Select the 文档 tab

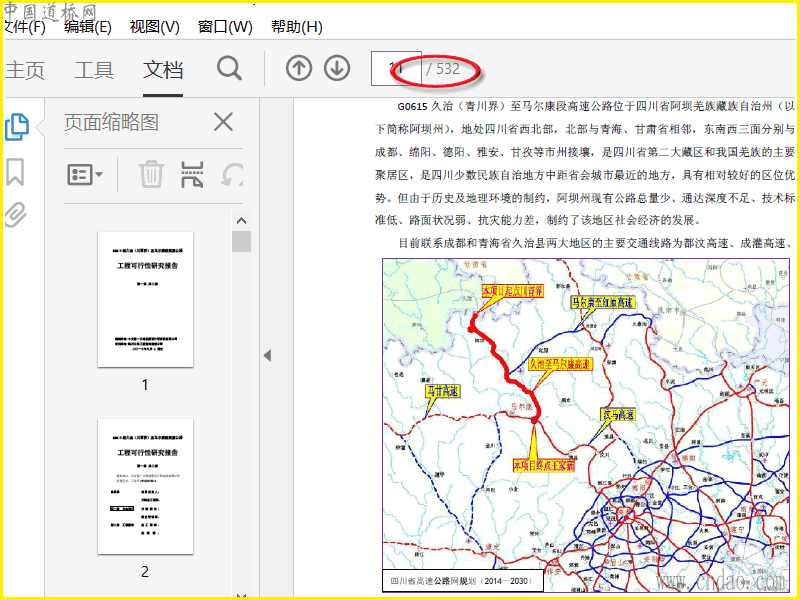coord(163,70)
